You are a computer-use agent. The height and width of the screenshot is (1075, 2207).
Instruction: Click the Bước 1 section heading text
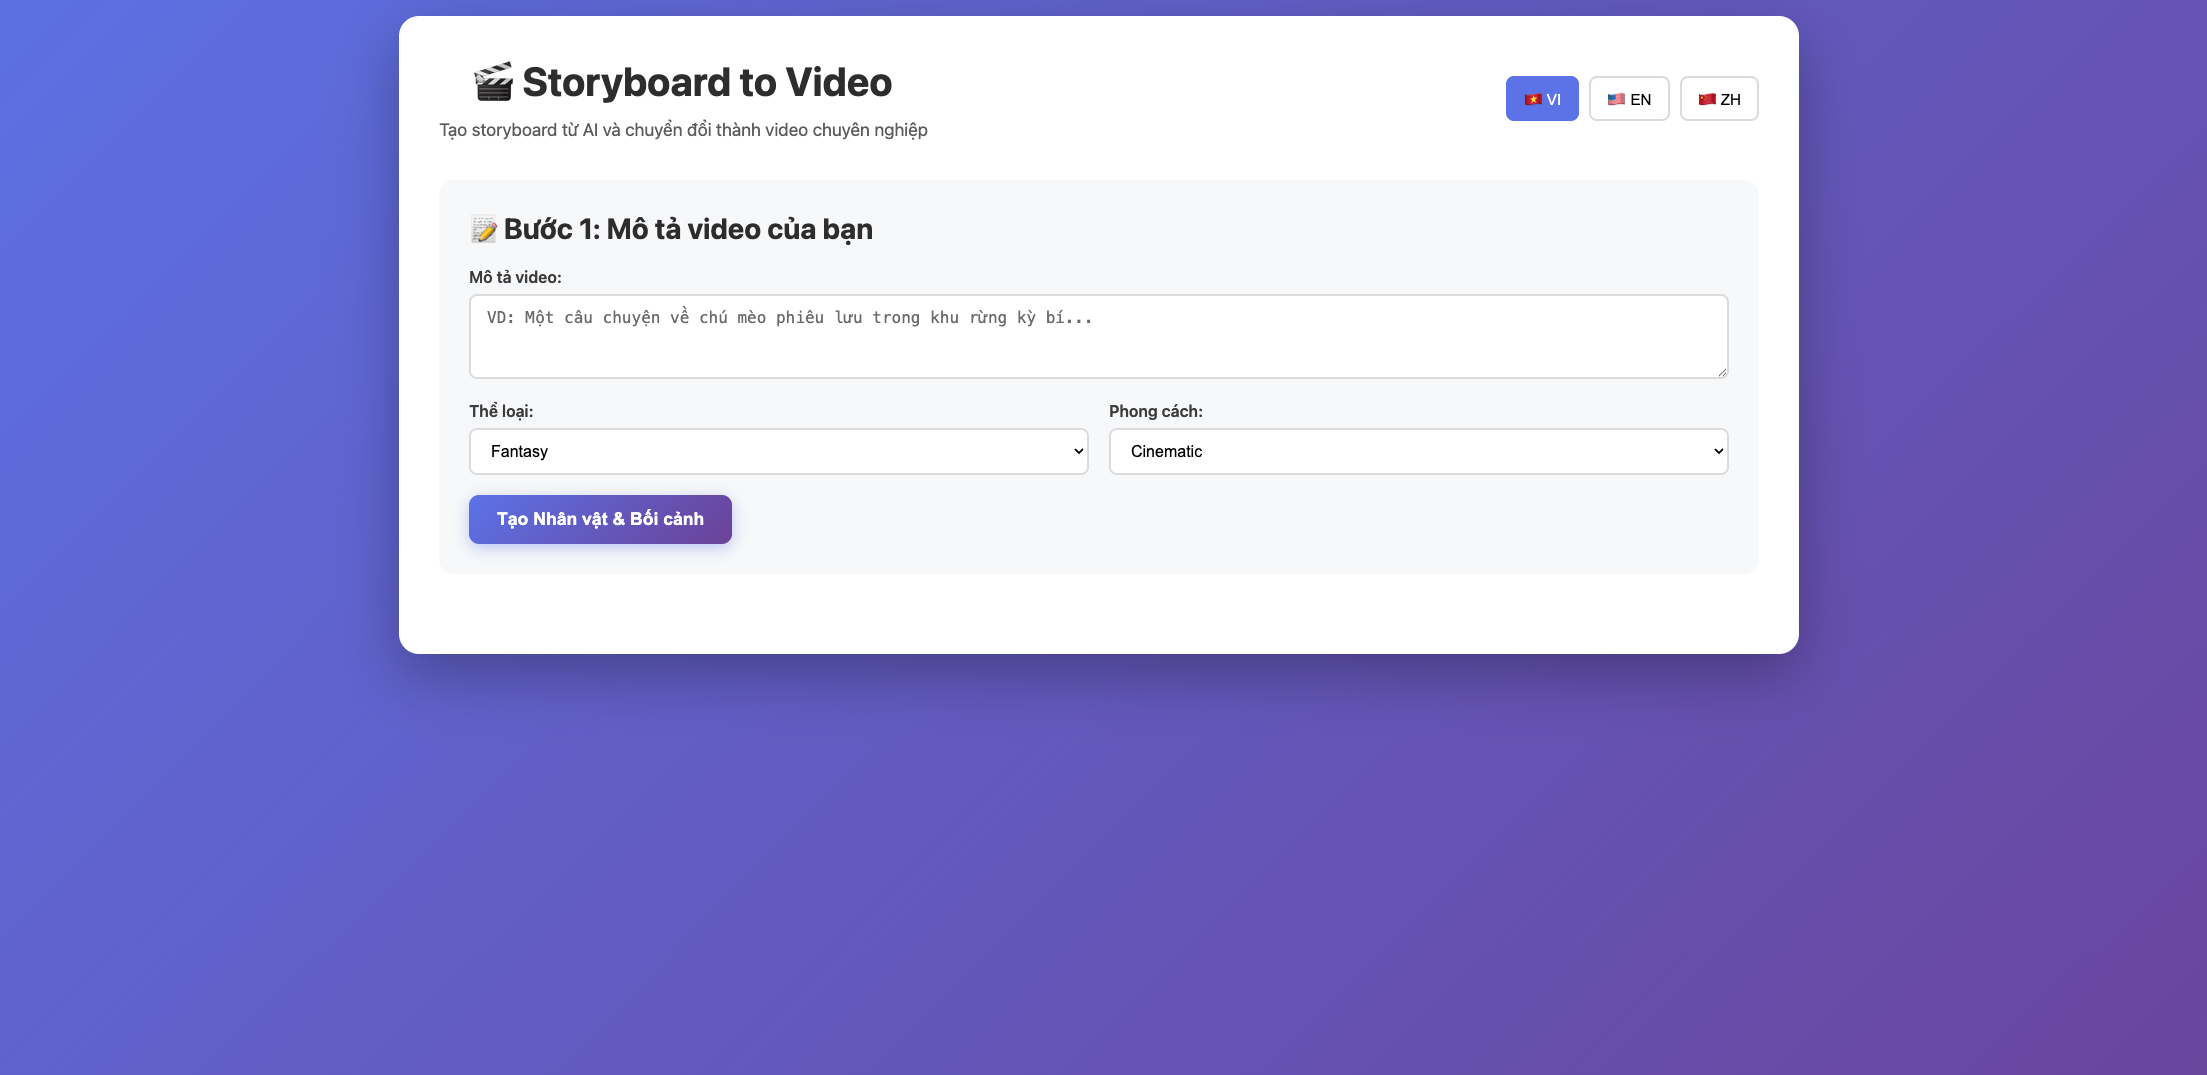click(x=688, y=230)
